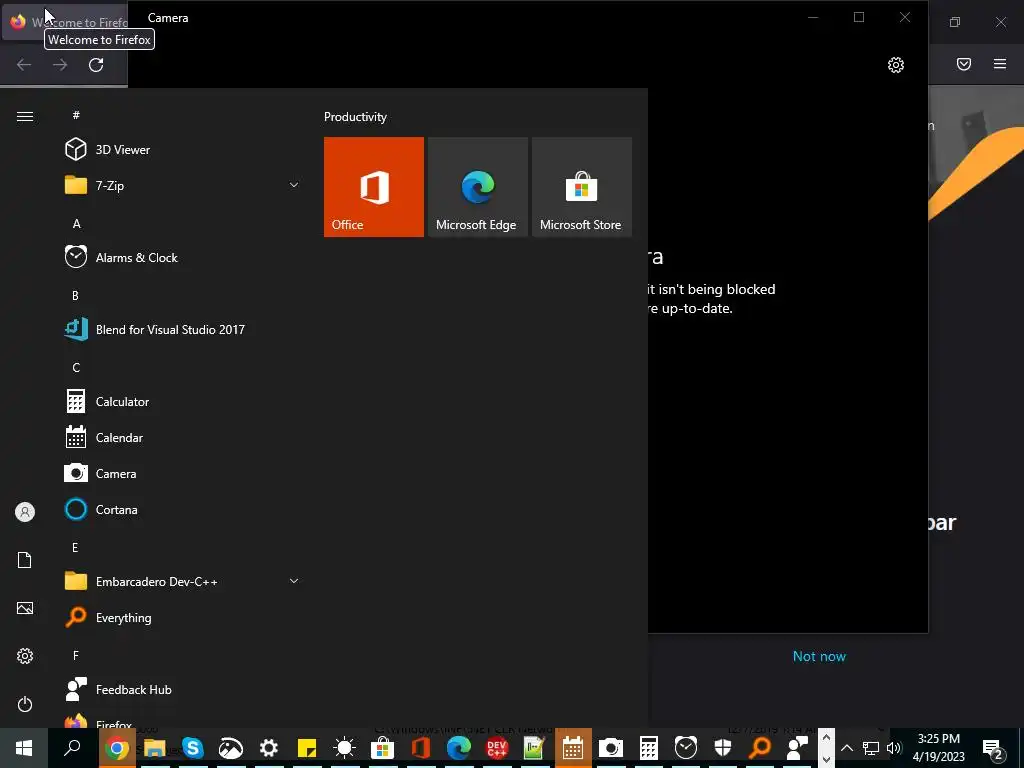Open 3D Viewer from the app list
Viewport: 1024px width, 768px height.
coord(183,150)
